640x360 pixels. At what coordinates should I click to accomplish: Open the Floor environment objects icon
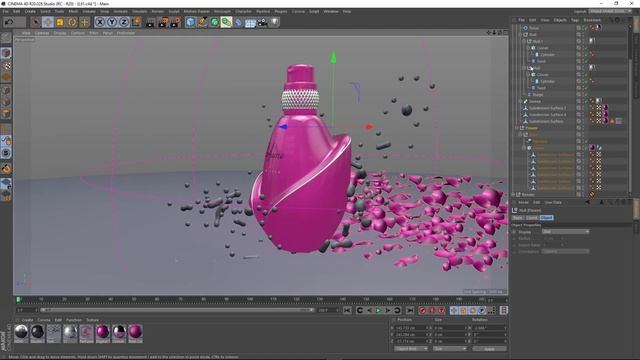(x=250, y=22)
